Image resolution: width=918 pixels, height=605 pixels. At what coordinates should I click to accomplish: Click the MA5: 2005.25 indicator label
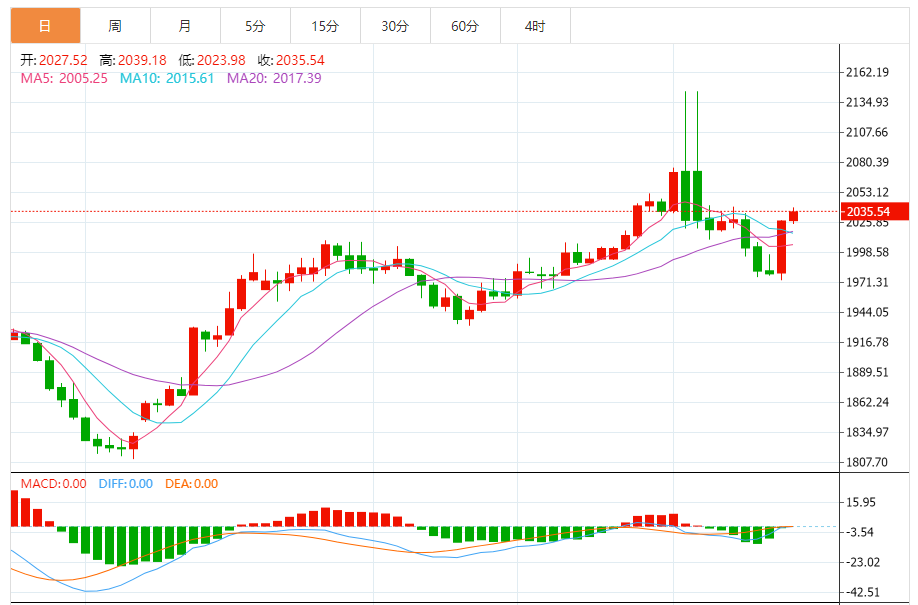[x=64, y=78]
